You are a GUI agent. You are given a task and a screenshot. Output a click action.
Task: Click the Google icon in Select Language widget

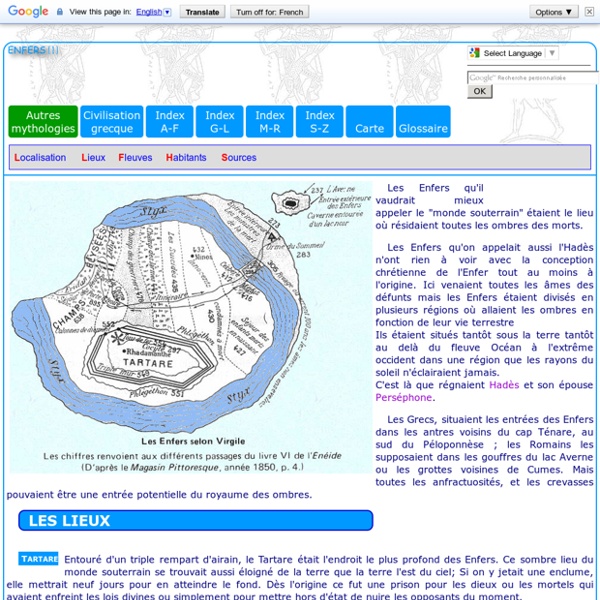pyautogui.click(x=475, y=53)
